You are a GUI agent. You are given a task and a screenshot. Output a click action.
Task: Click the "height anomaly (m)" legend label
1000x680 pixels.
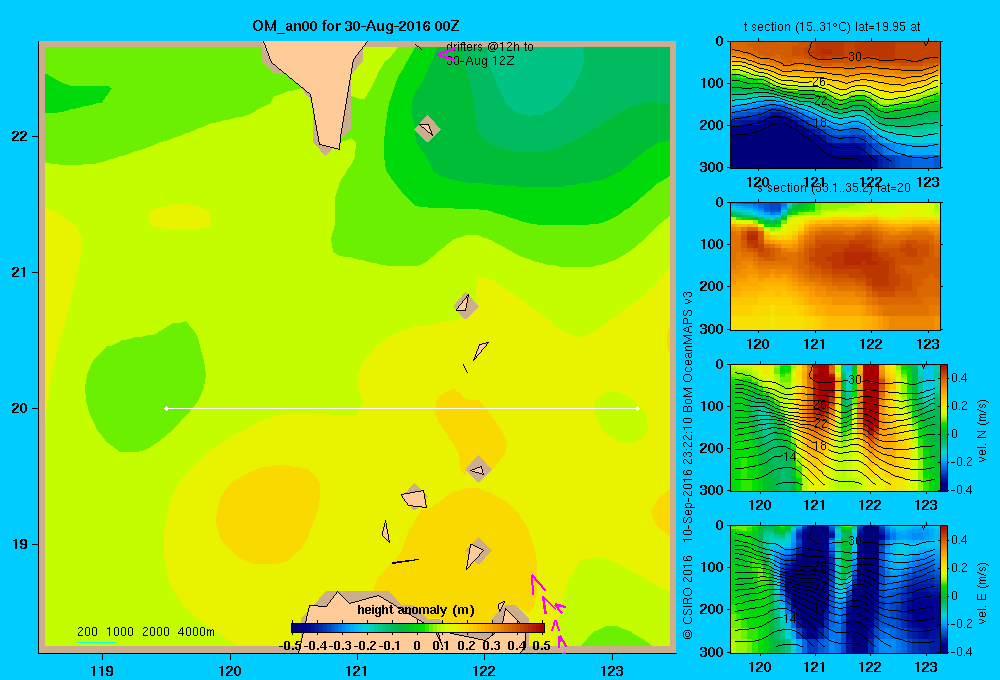[x=416, y=610]
